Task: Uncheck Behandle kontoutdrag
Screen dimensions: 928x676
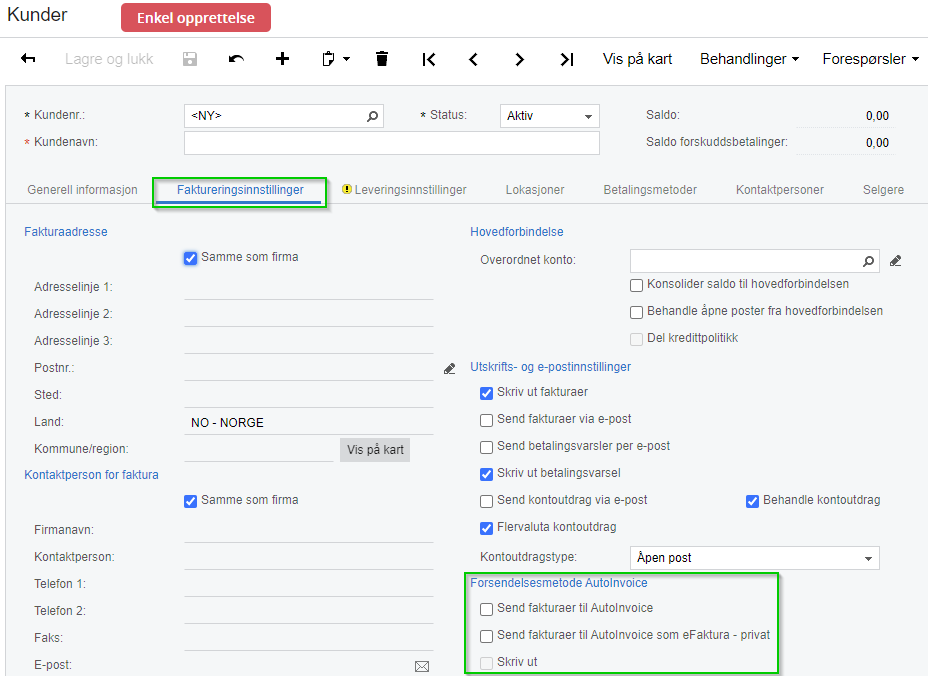Action: pyautogui.click(x=752, y=501)
